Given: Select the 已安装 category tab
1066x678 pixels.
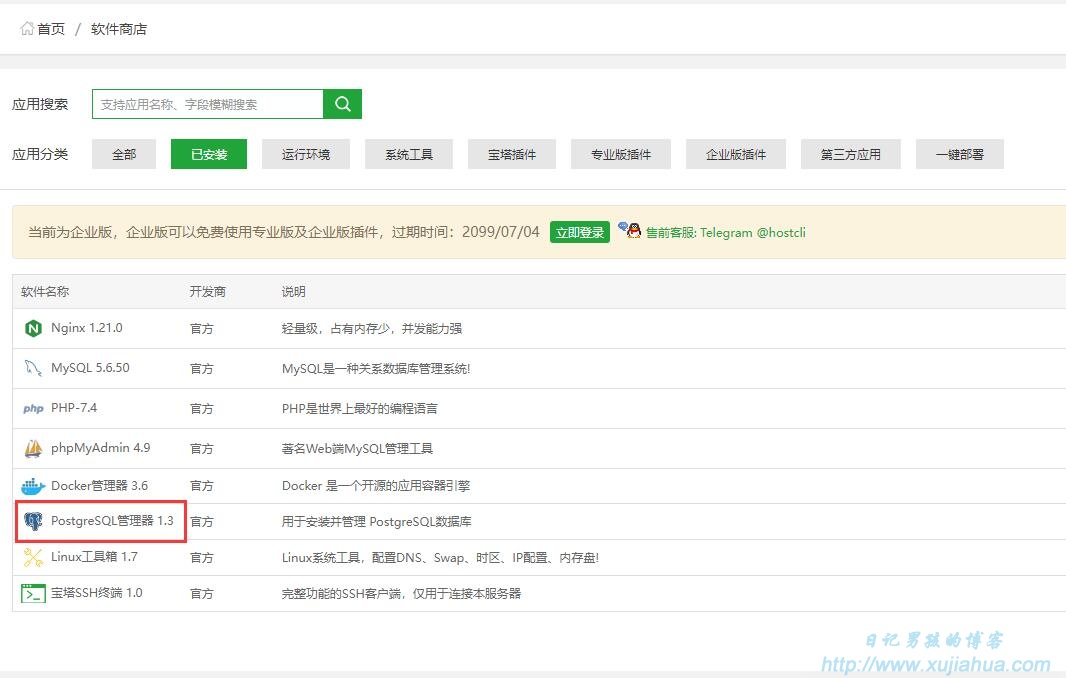Looking at the screenshot, I should pyautogui.click(x=209, y=154).
